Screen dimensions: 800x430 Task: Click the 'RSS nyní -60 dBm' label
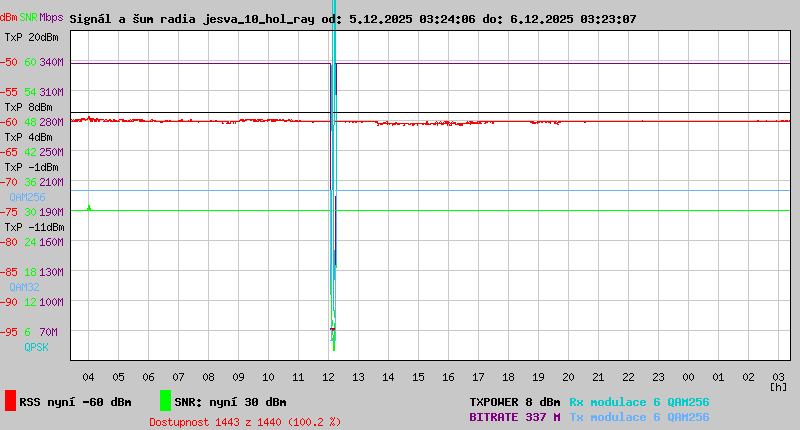[x=75, y=402]
